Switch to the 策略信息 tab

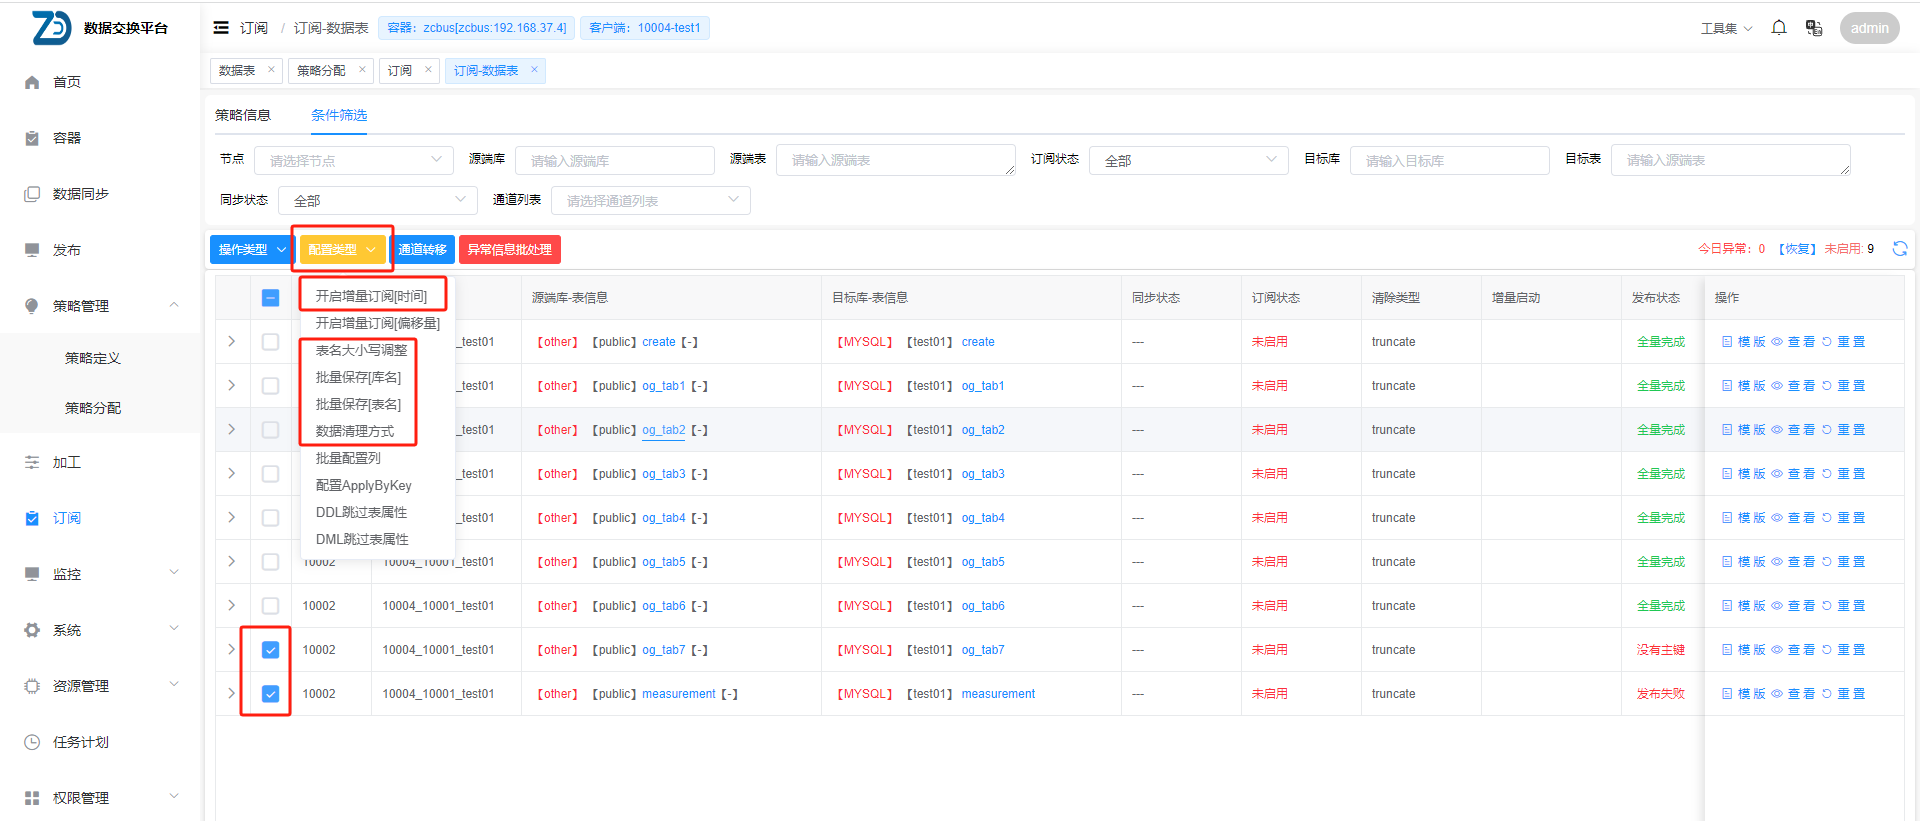tap(243, 116)
